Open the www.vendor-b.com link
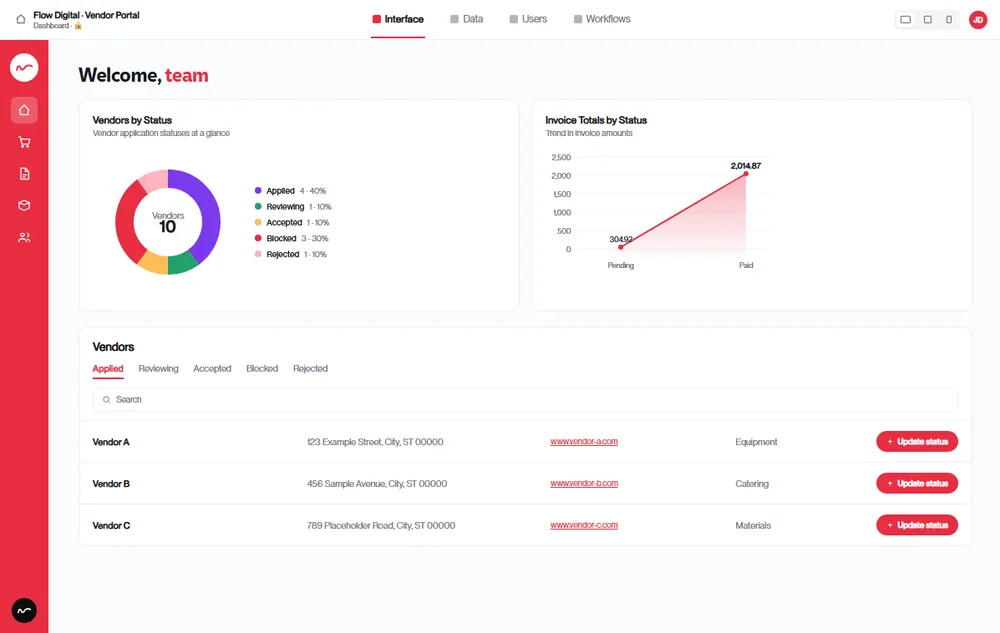Screen dimensions: 1000x633 pyautogui.click(x=584, y=483)
